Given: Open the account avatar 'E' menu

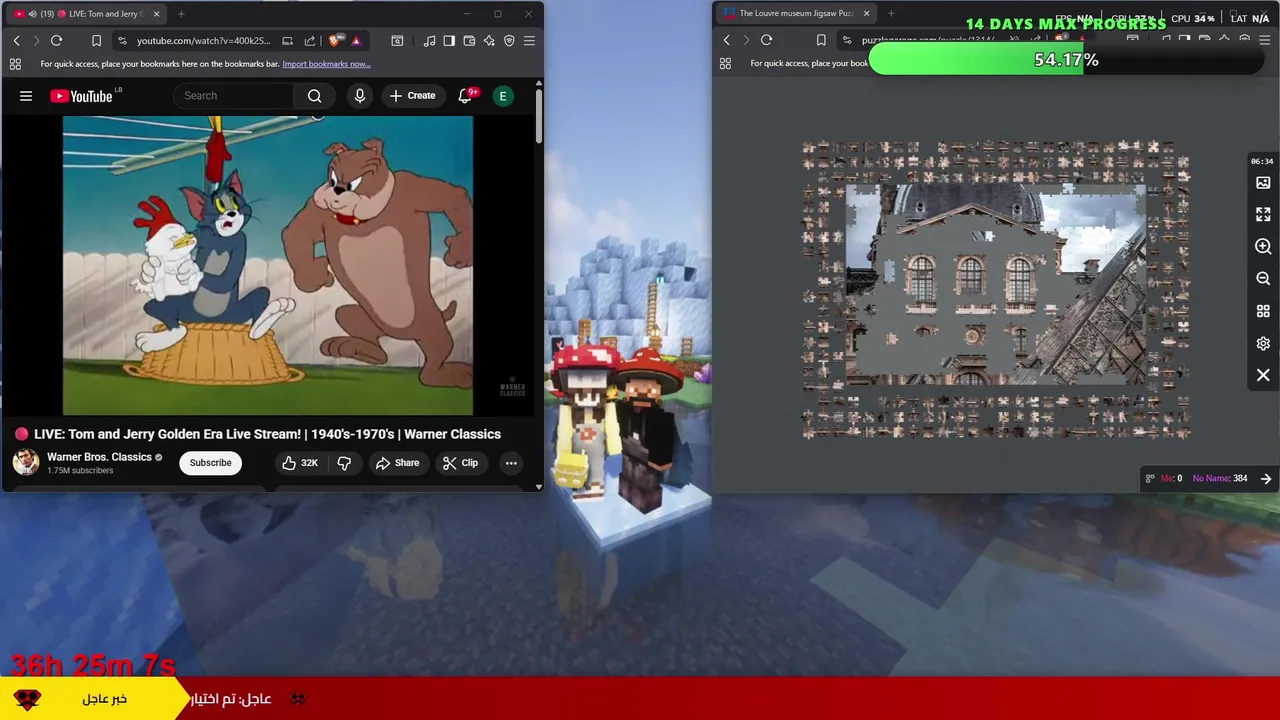Looking at the screenshot, I should 503,96.
